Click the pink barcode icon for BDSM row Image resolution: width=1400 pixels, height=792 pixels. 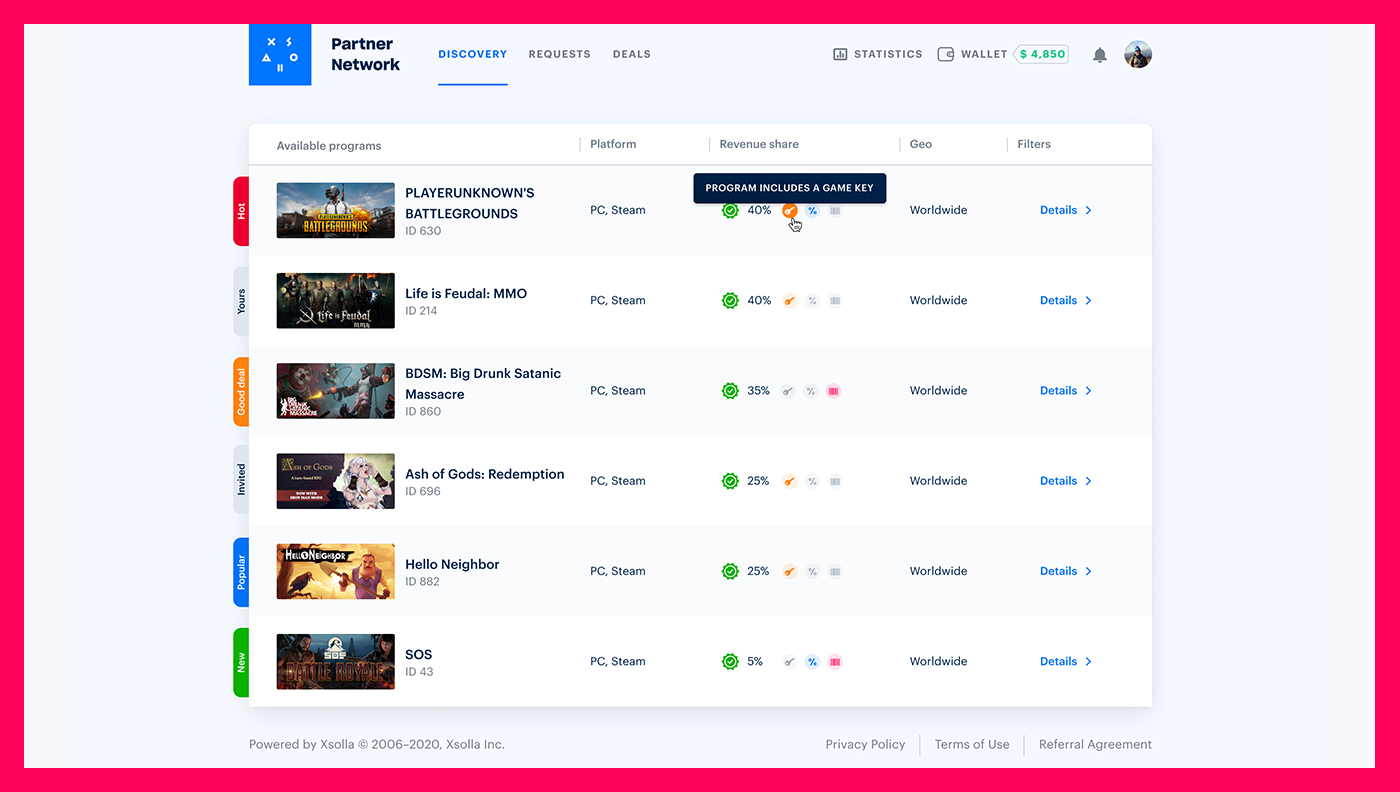coord(834,391)
